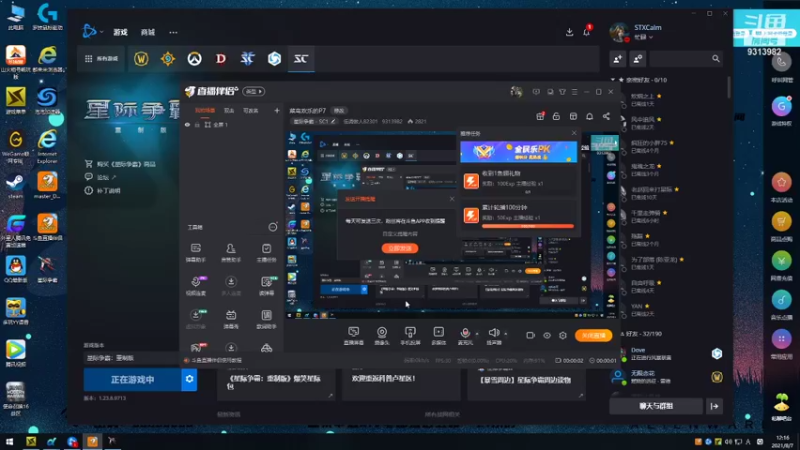Open the filter funnel icon in Douyu title bar

562,92
